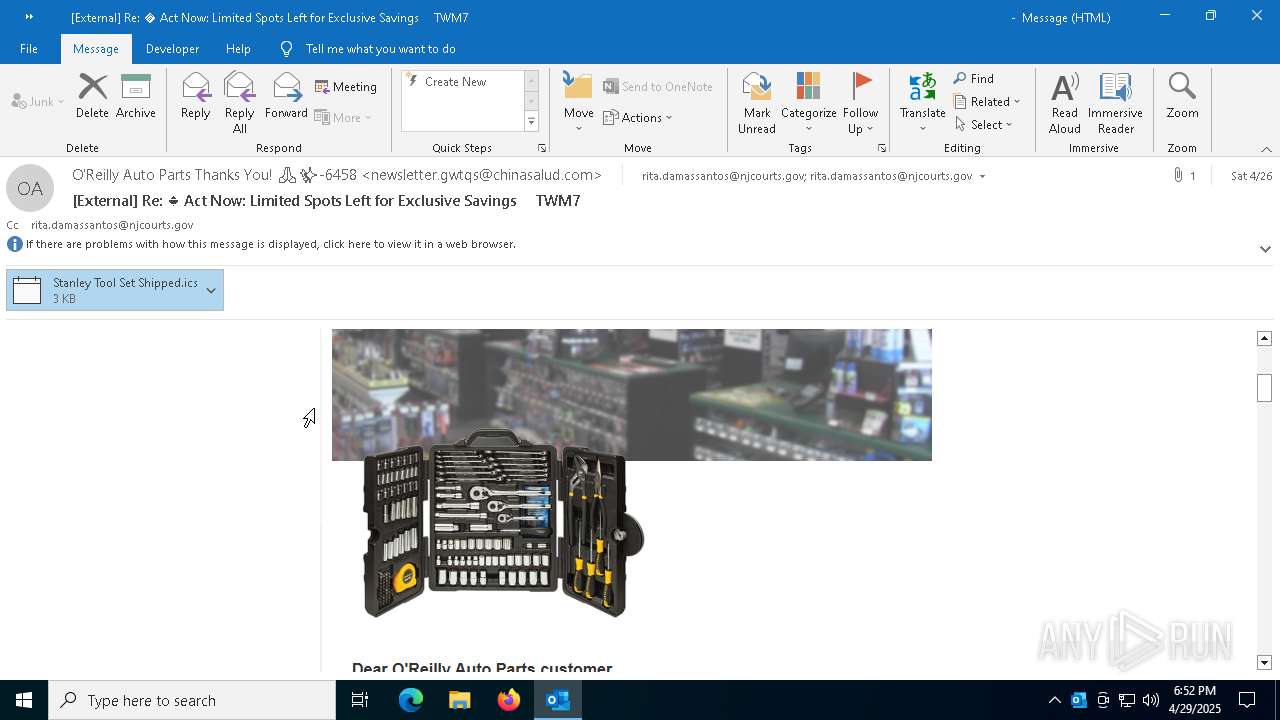
Task: Open the Follow Up flag menu
Action: coord(860,103)
